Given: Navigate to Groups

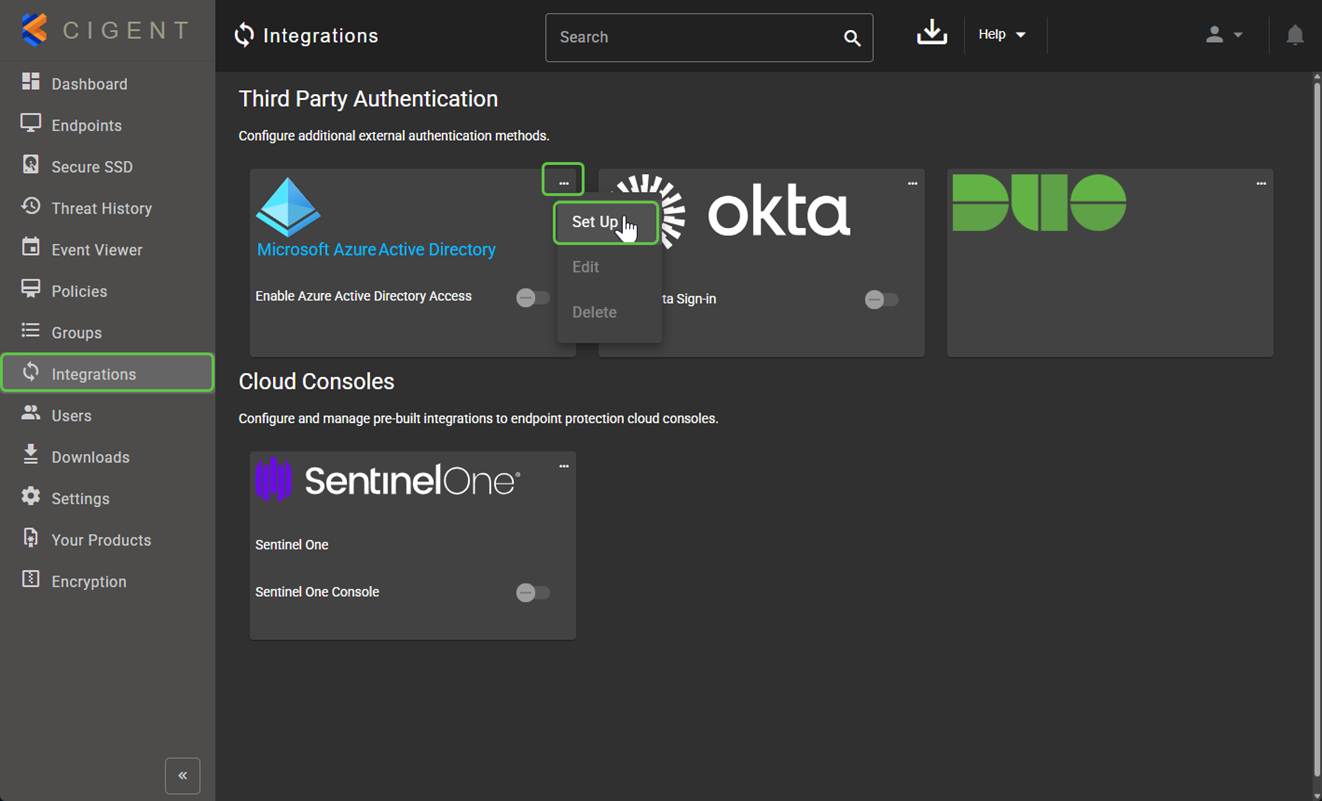Looking at the screenshot, I should (x=107, y=333).
